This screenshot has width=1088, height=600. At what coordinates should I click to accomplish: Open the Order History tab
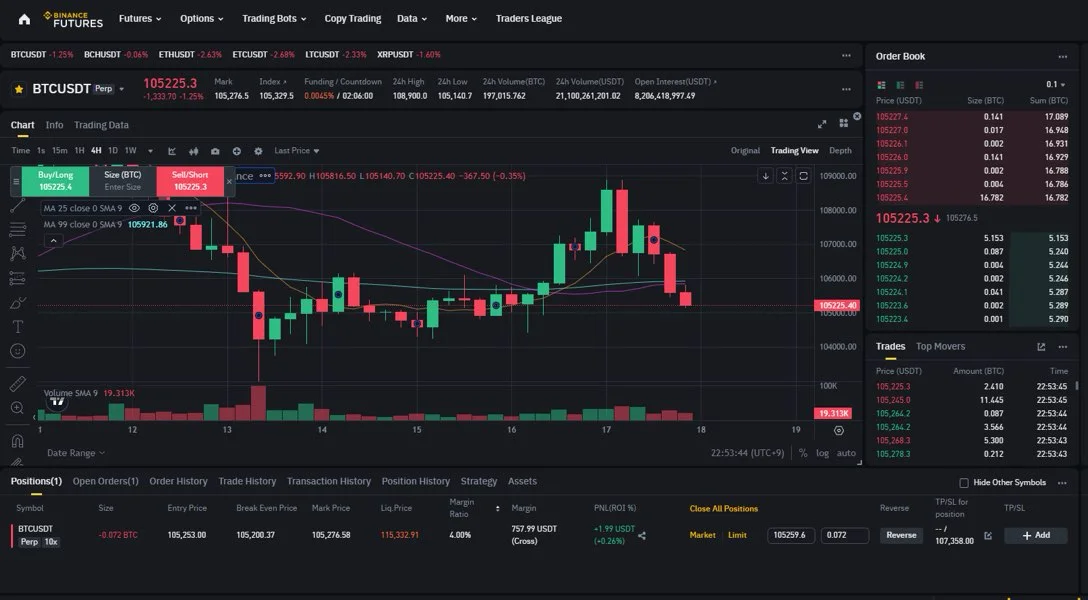pos(178,481)
